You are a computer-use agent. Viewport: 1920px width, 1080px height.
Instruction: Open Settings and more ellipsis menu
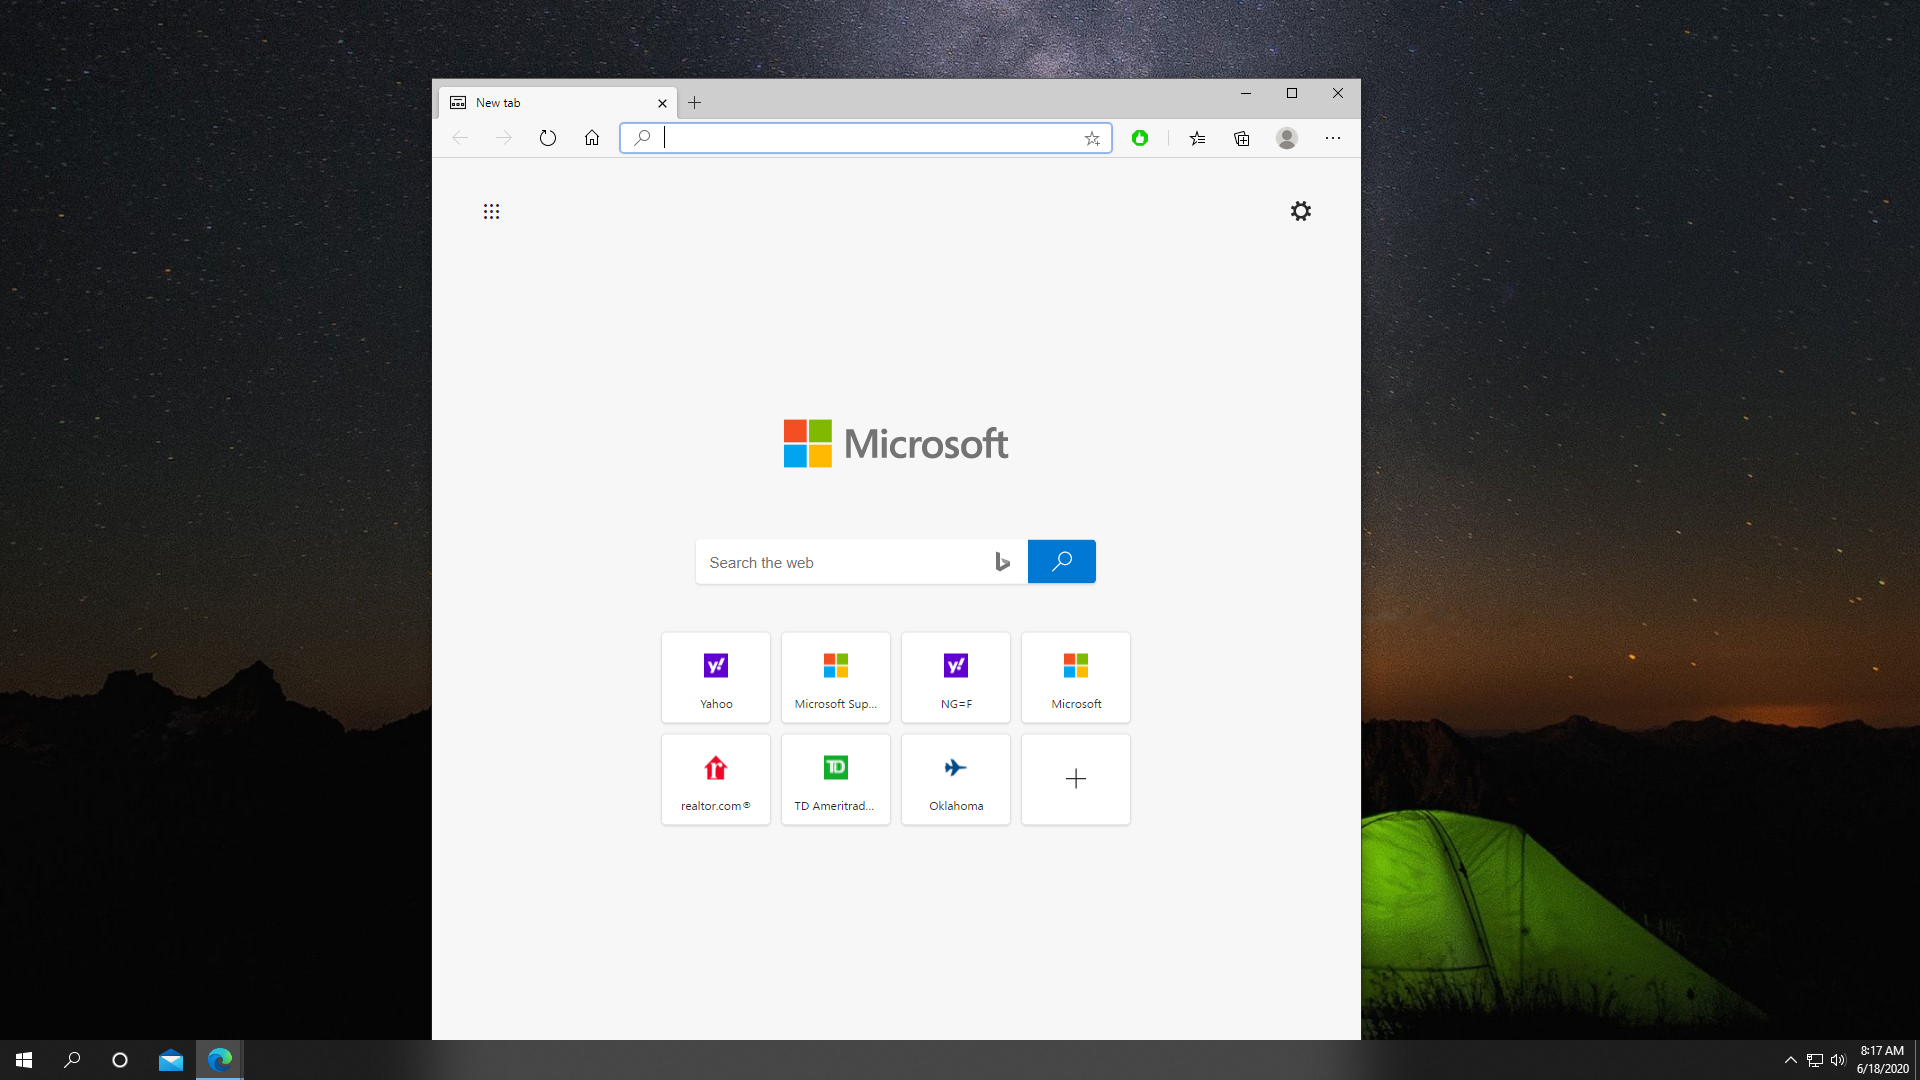(x=1333, y=138)
